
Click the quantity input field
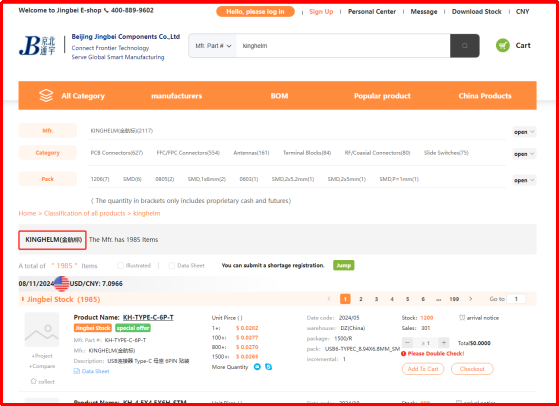(425, 343)
